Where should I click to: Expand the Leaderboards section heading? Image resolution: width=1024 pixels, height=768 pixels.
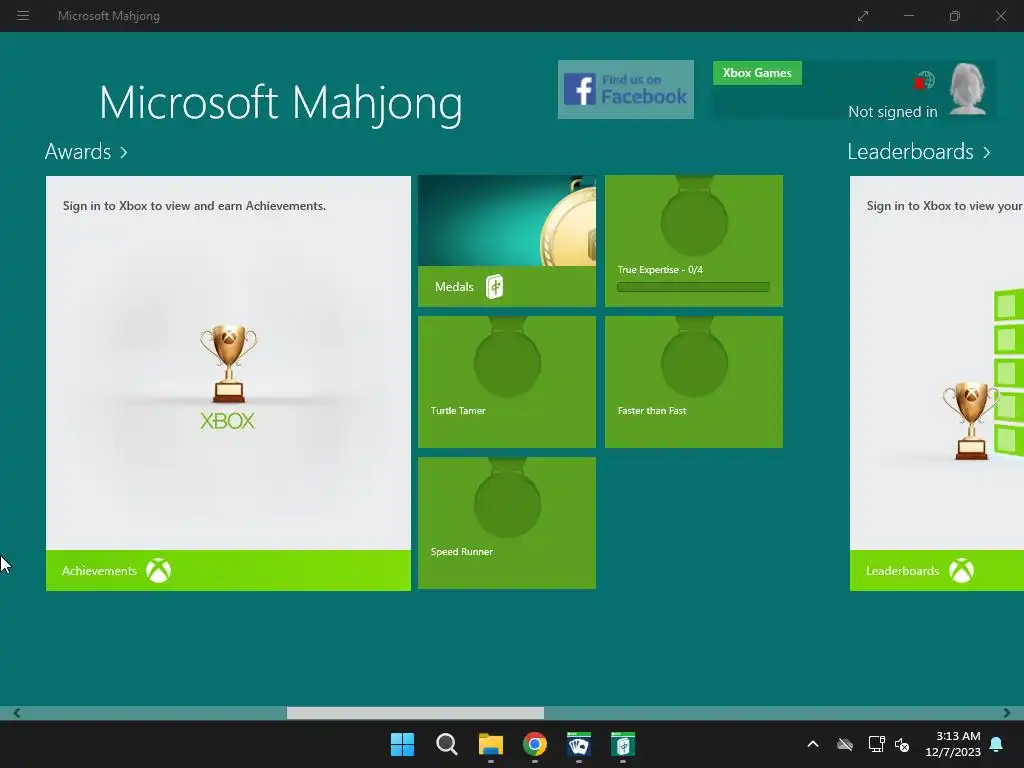(919, 152)
